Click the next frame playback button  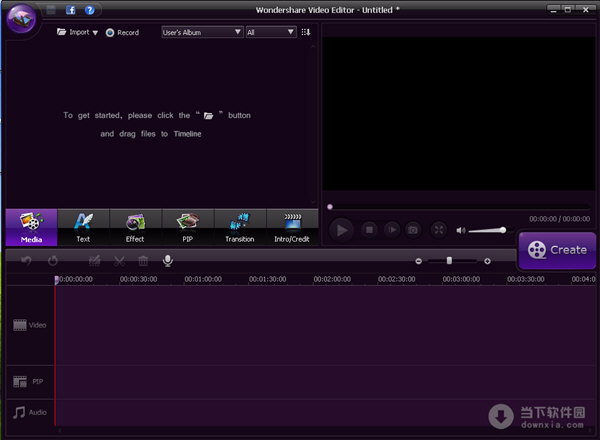pos(392,230)
